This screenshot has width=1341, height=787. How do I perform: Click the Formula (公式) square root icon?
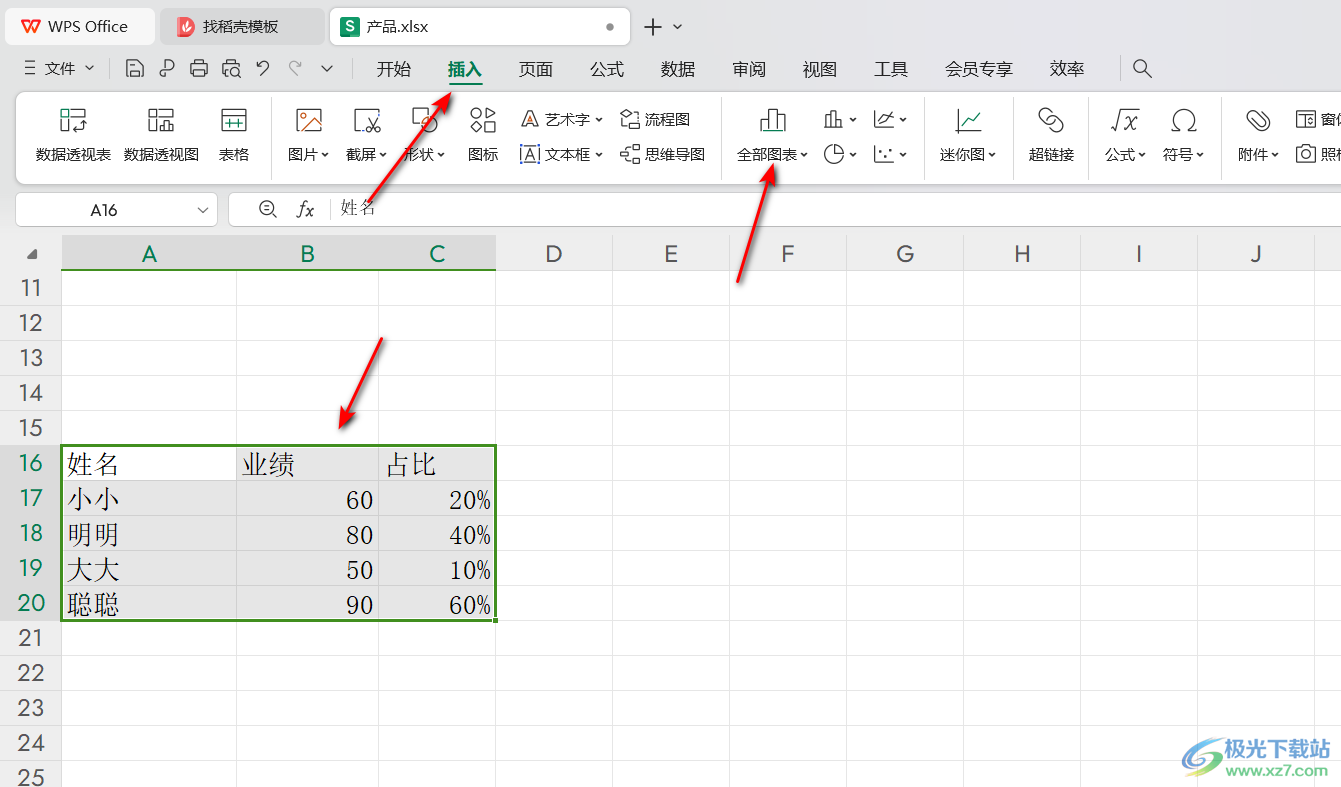(x=1125, y=121)
